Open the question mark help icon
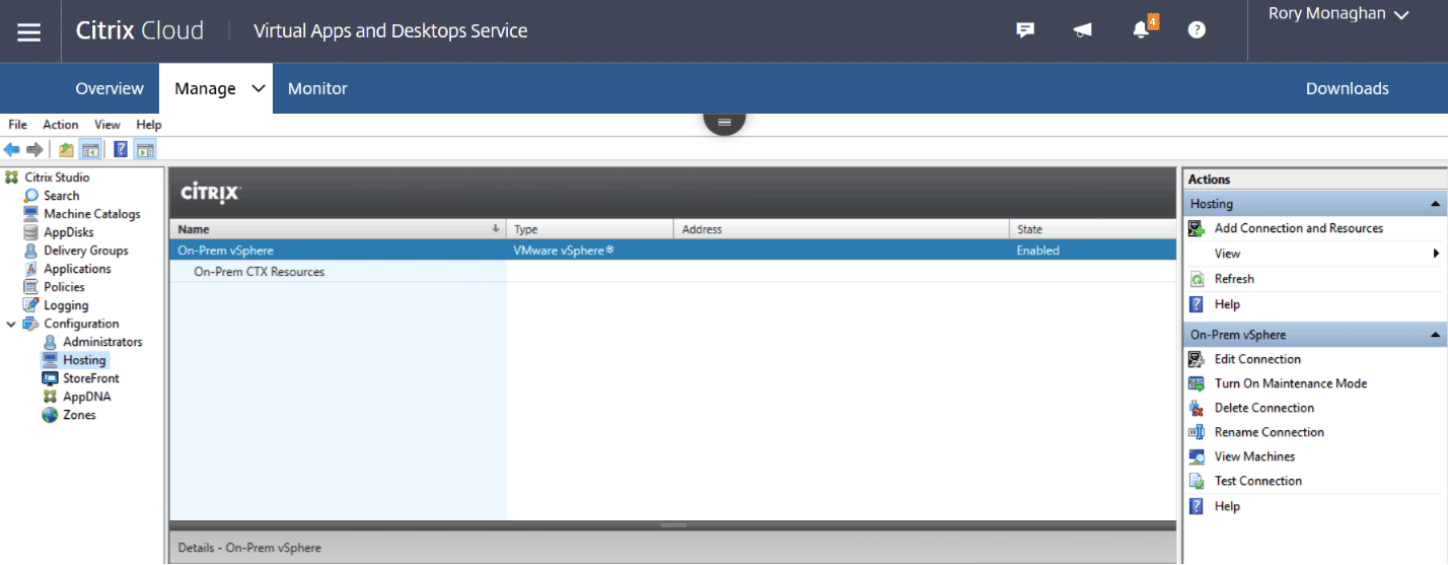 point(1196,30)
